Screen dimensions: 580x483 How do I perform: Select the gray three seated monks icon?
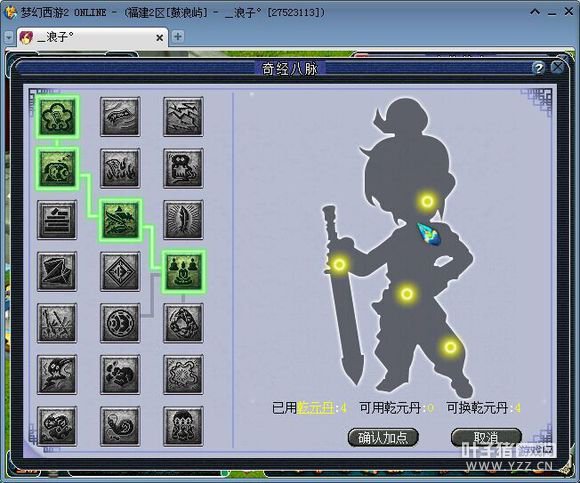[183, 426]
